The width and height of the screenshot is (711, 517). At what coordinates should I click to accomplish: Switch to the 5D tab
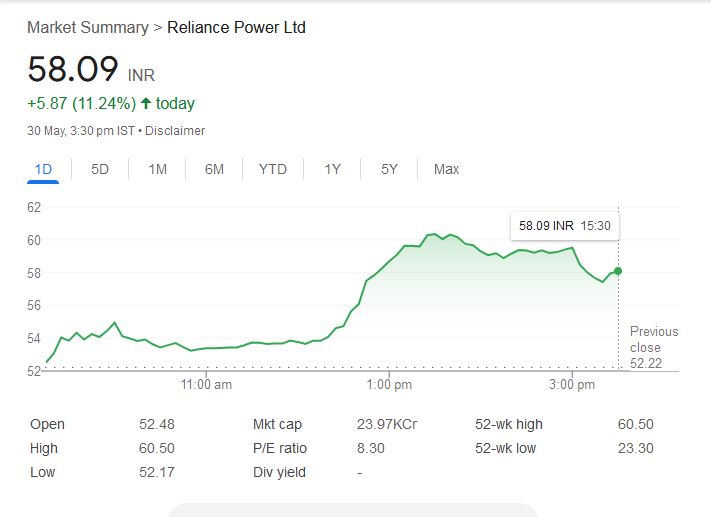tap(100, 169)
